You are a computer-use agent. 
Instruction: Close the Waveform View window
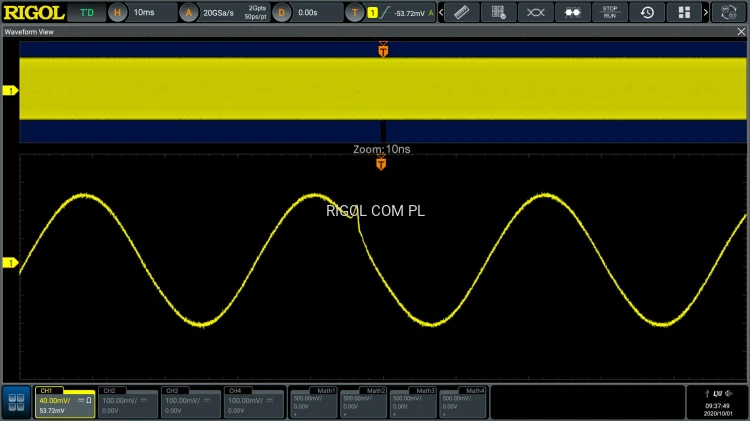pos(741,32)
